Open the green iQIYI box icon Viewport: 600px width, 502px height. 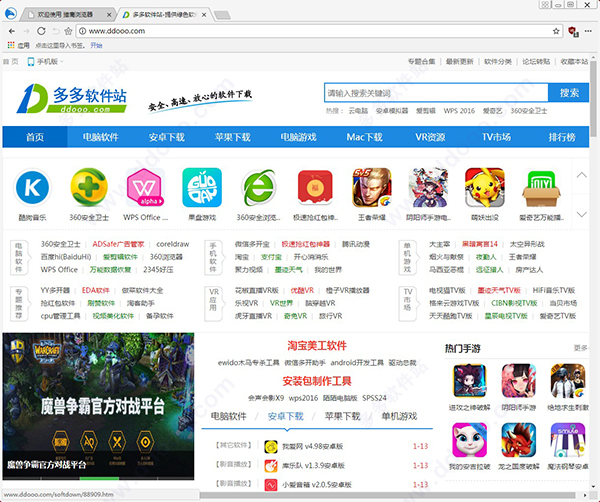[x=541, y=189]
